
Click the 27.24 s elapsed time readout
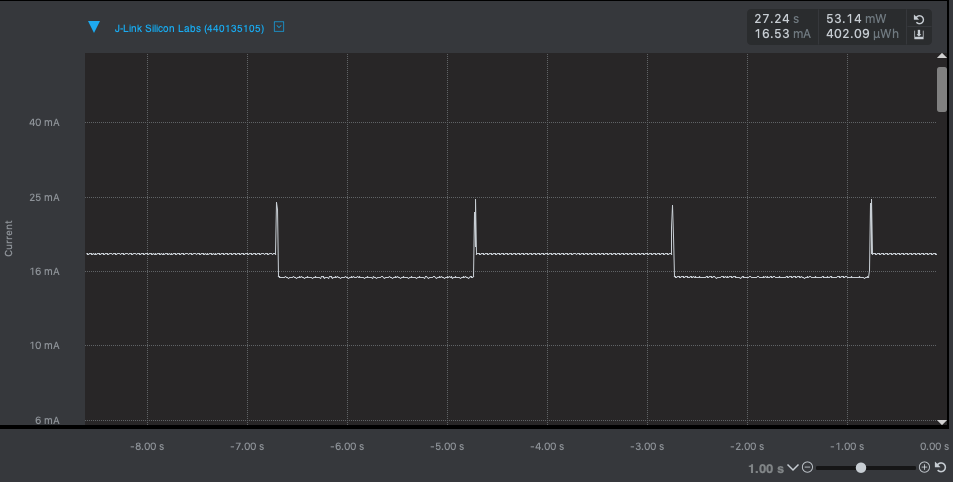tap(775, 19)
